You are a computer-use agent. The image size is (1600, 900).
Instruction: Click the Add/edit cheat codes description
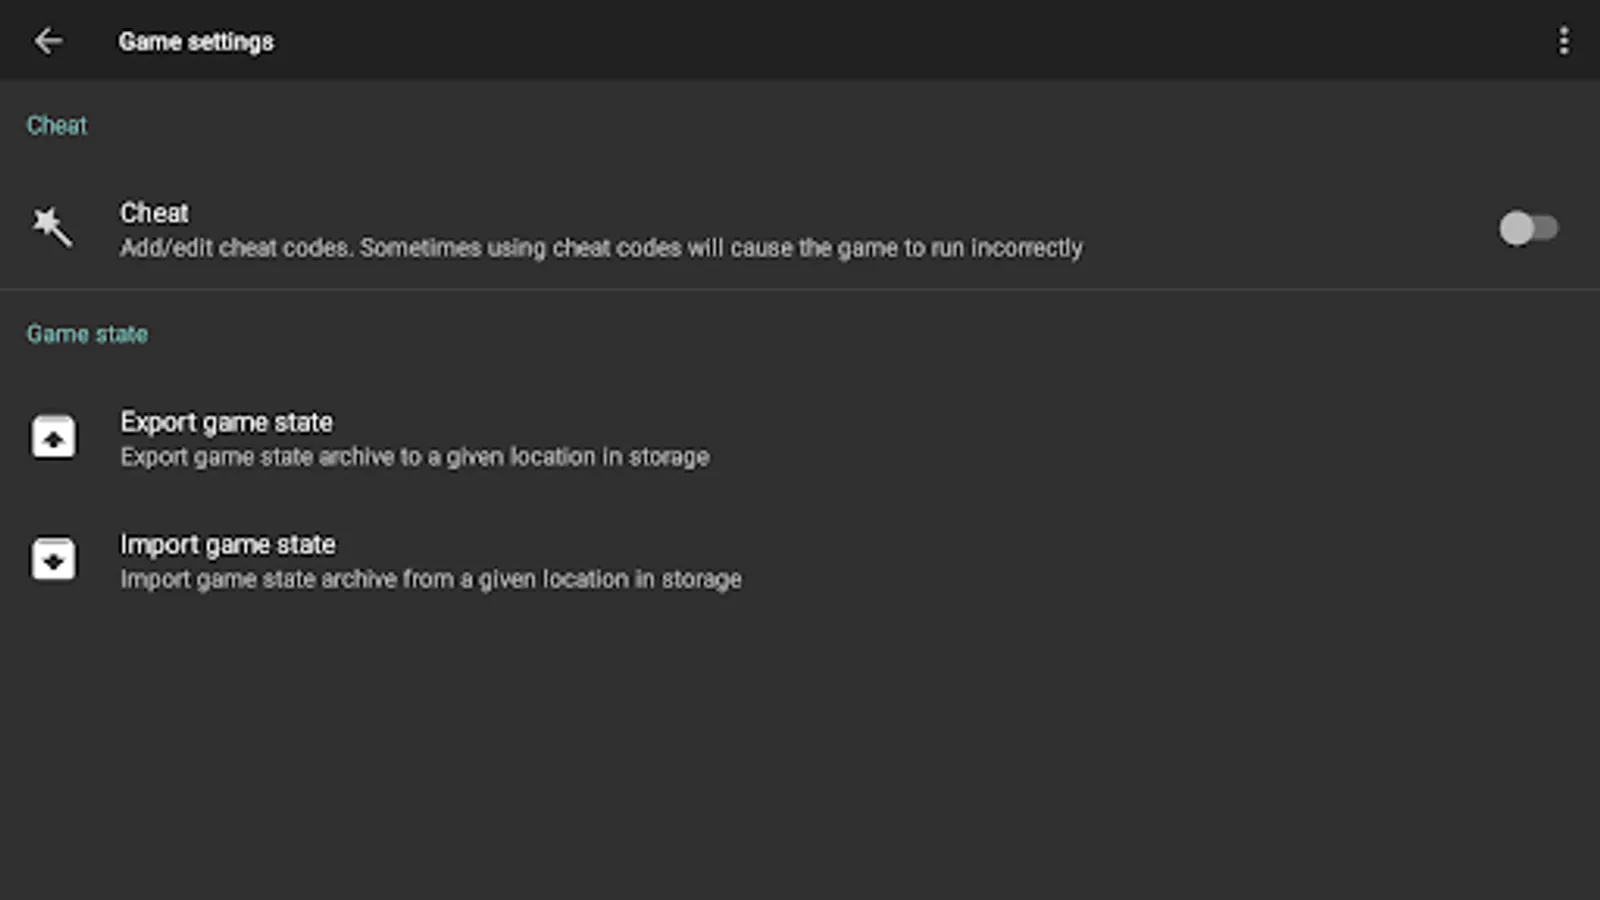[600, 248]
